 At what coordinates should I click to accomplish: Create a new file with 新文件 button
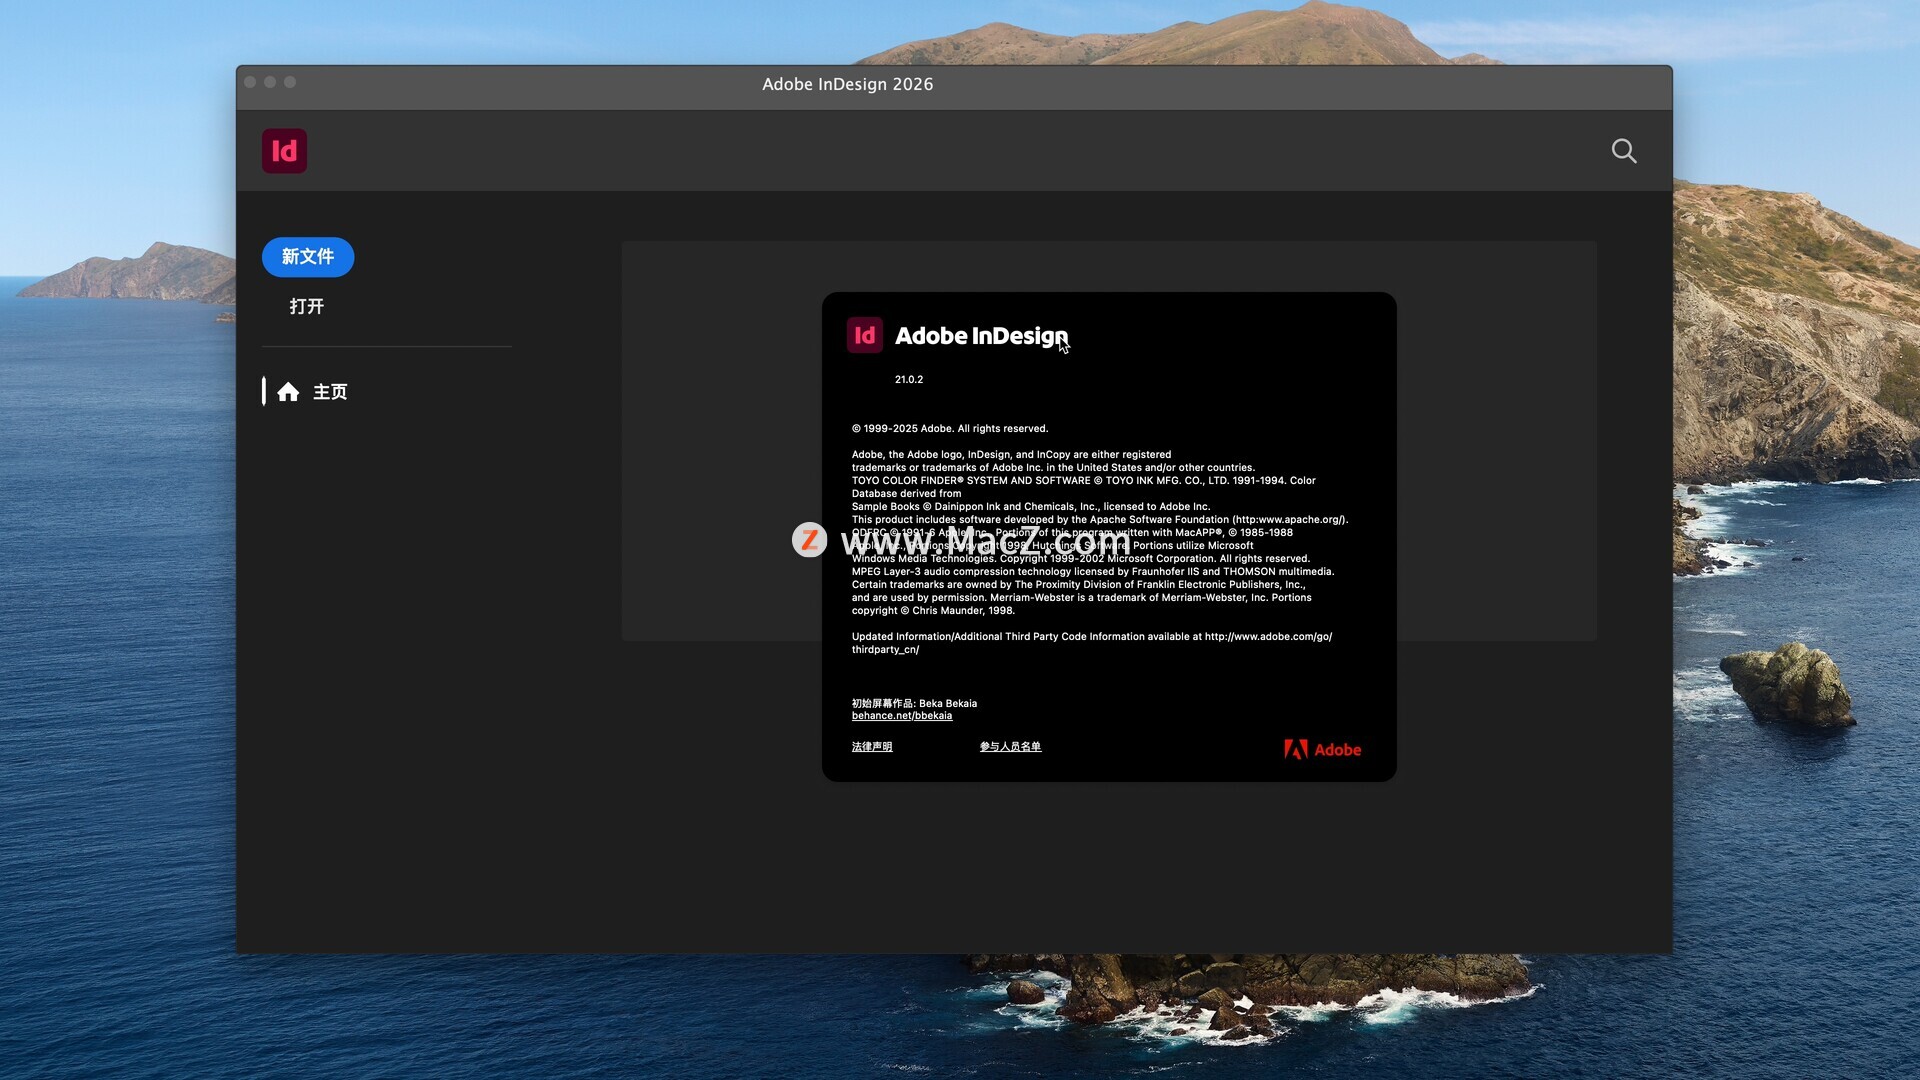307,257
